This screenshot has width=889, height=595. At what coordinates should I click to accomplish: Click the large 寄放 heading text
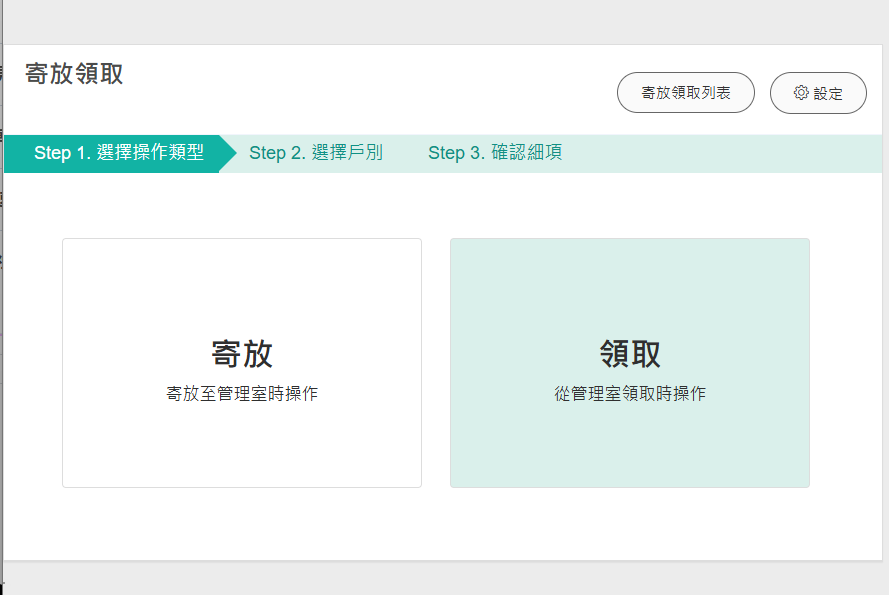click(x=241, y=354)
